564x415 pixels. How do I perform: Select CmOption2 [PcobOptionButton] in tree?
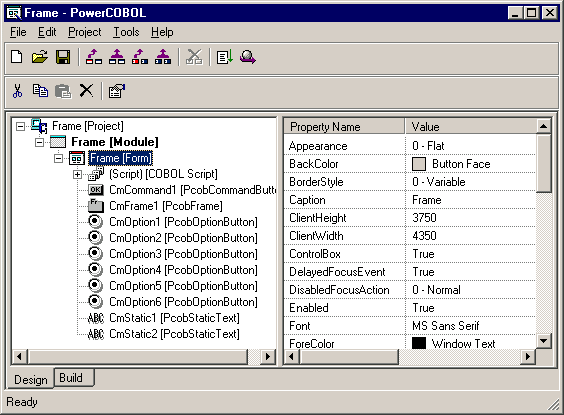tap(183, 238)
